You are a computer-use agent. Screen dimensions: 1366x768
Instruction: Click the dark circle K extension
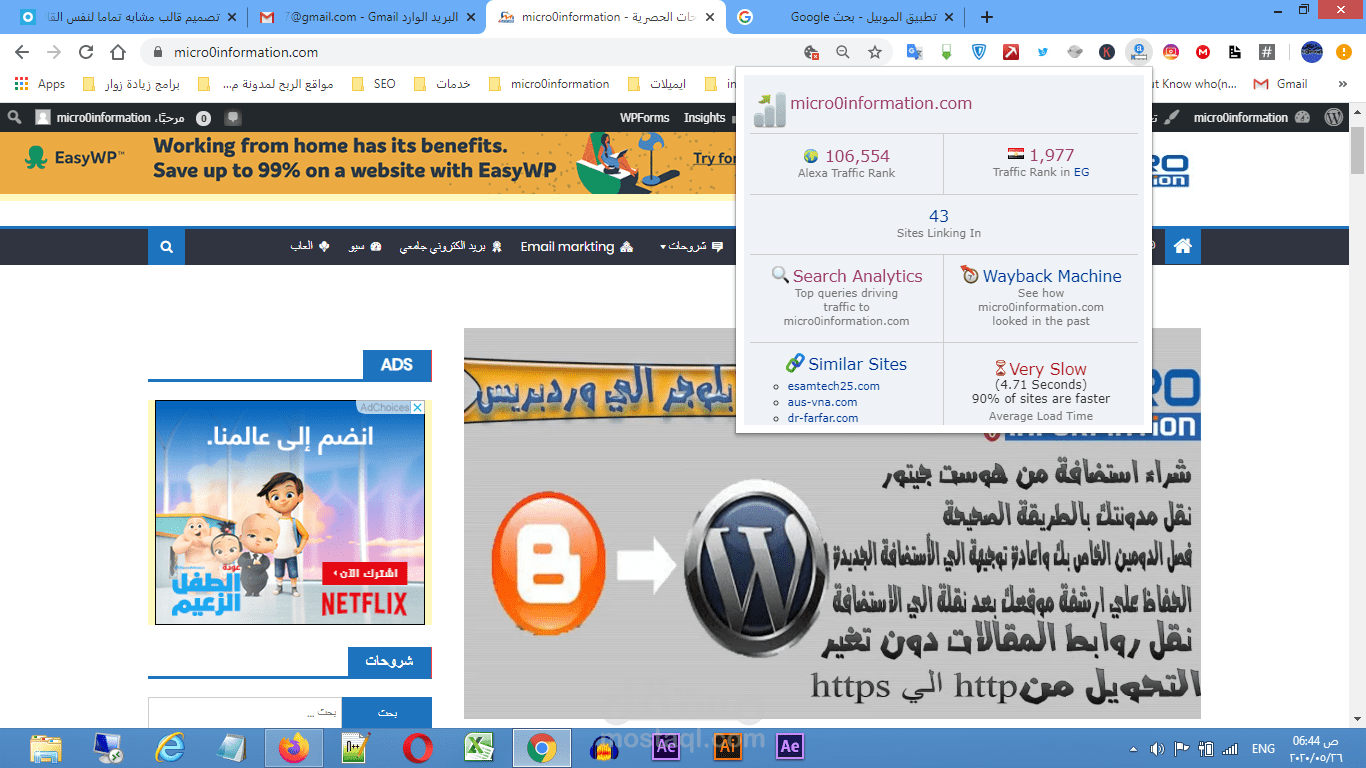point(1107,52)
